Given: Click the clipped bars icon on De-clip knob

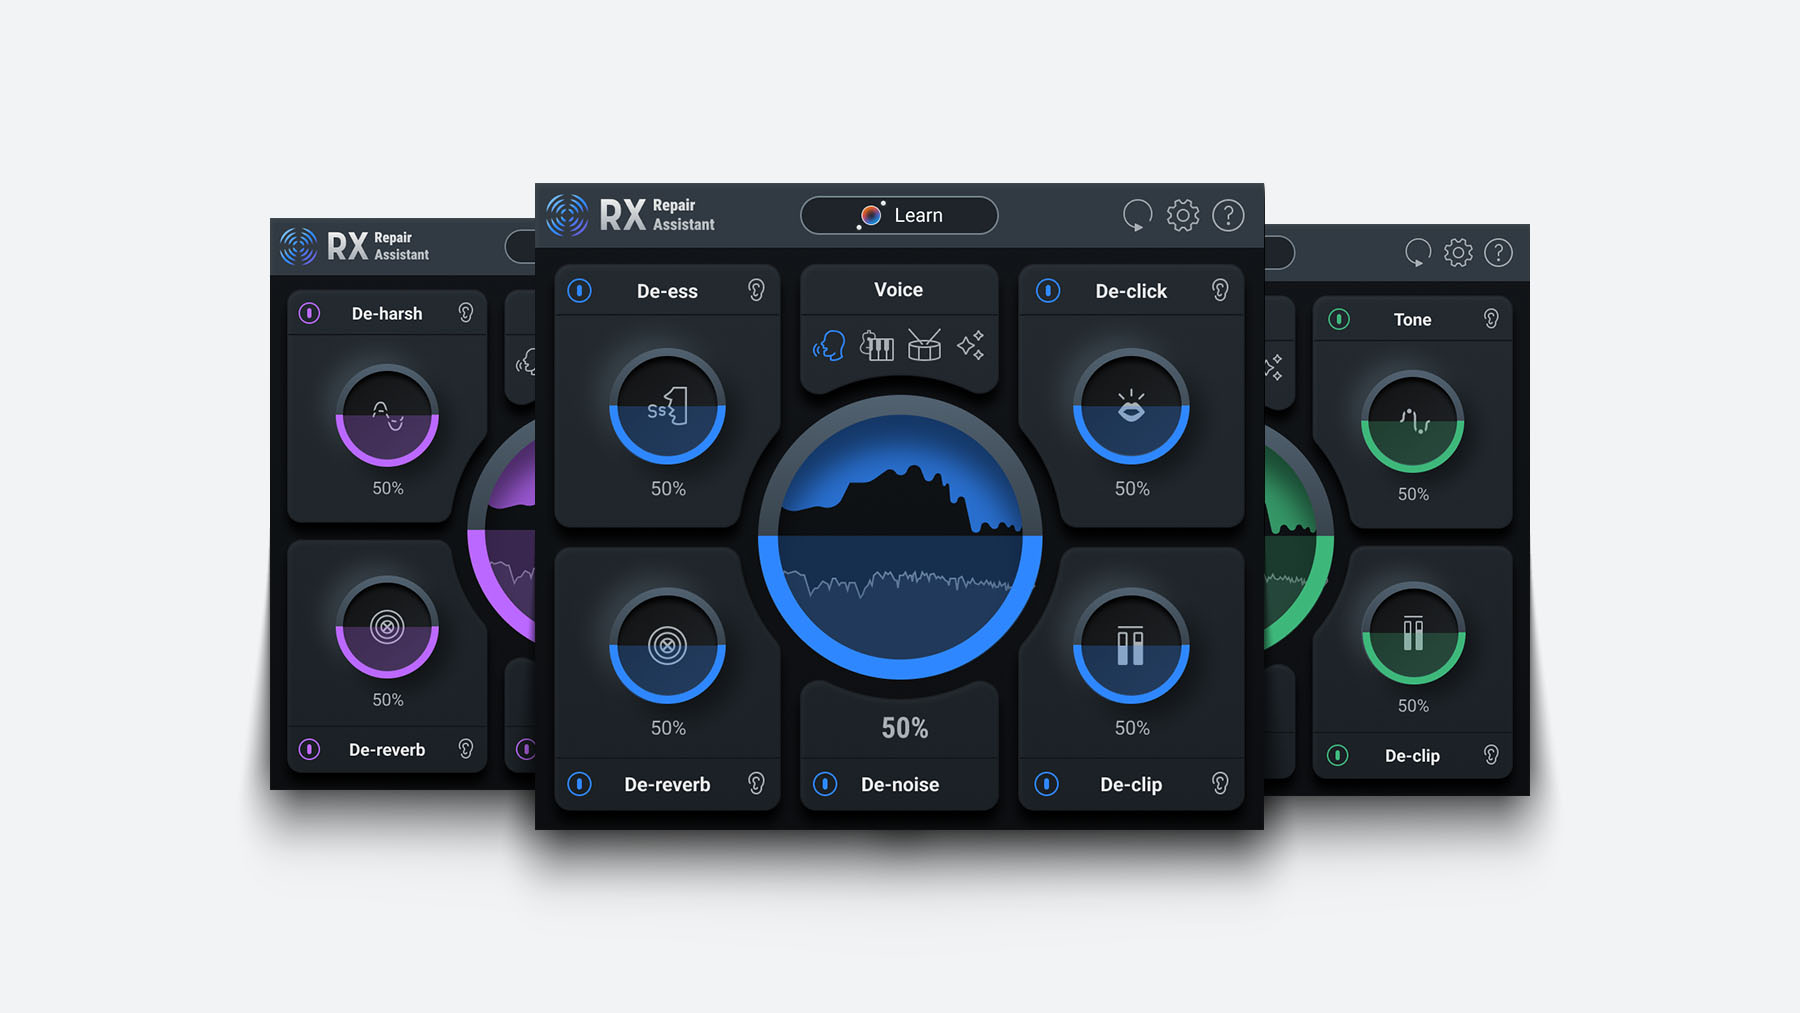Looking at the screenshot, I should click(x=1131, y=645).
